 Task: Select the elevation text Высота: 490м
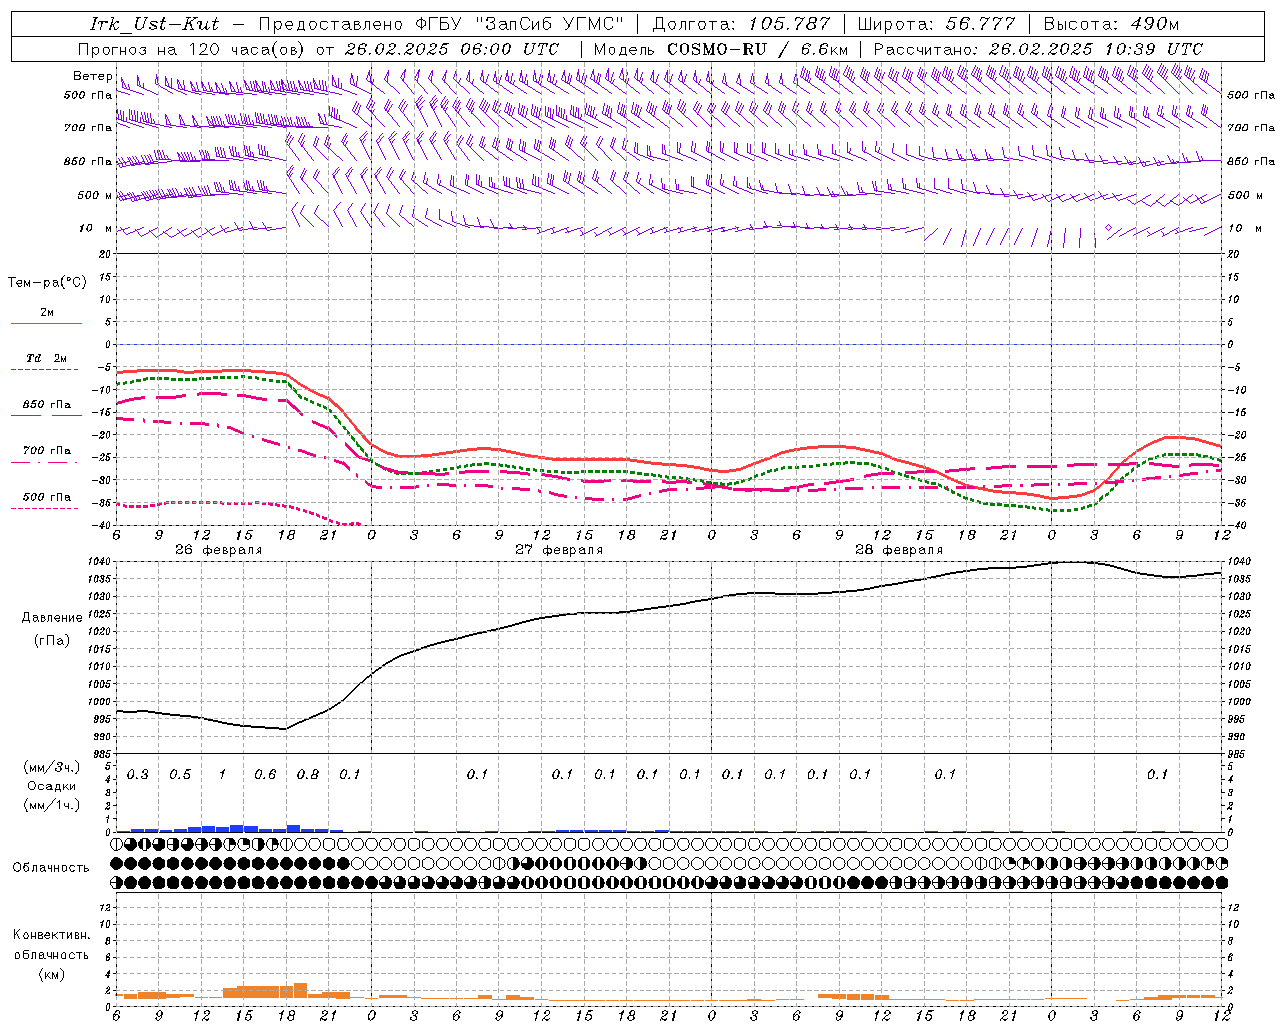pyautogui.click(x=1111, y=24)
